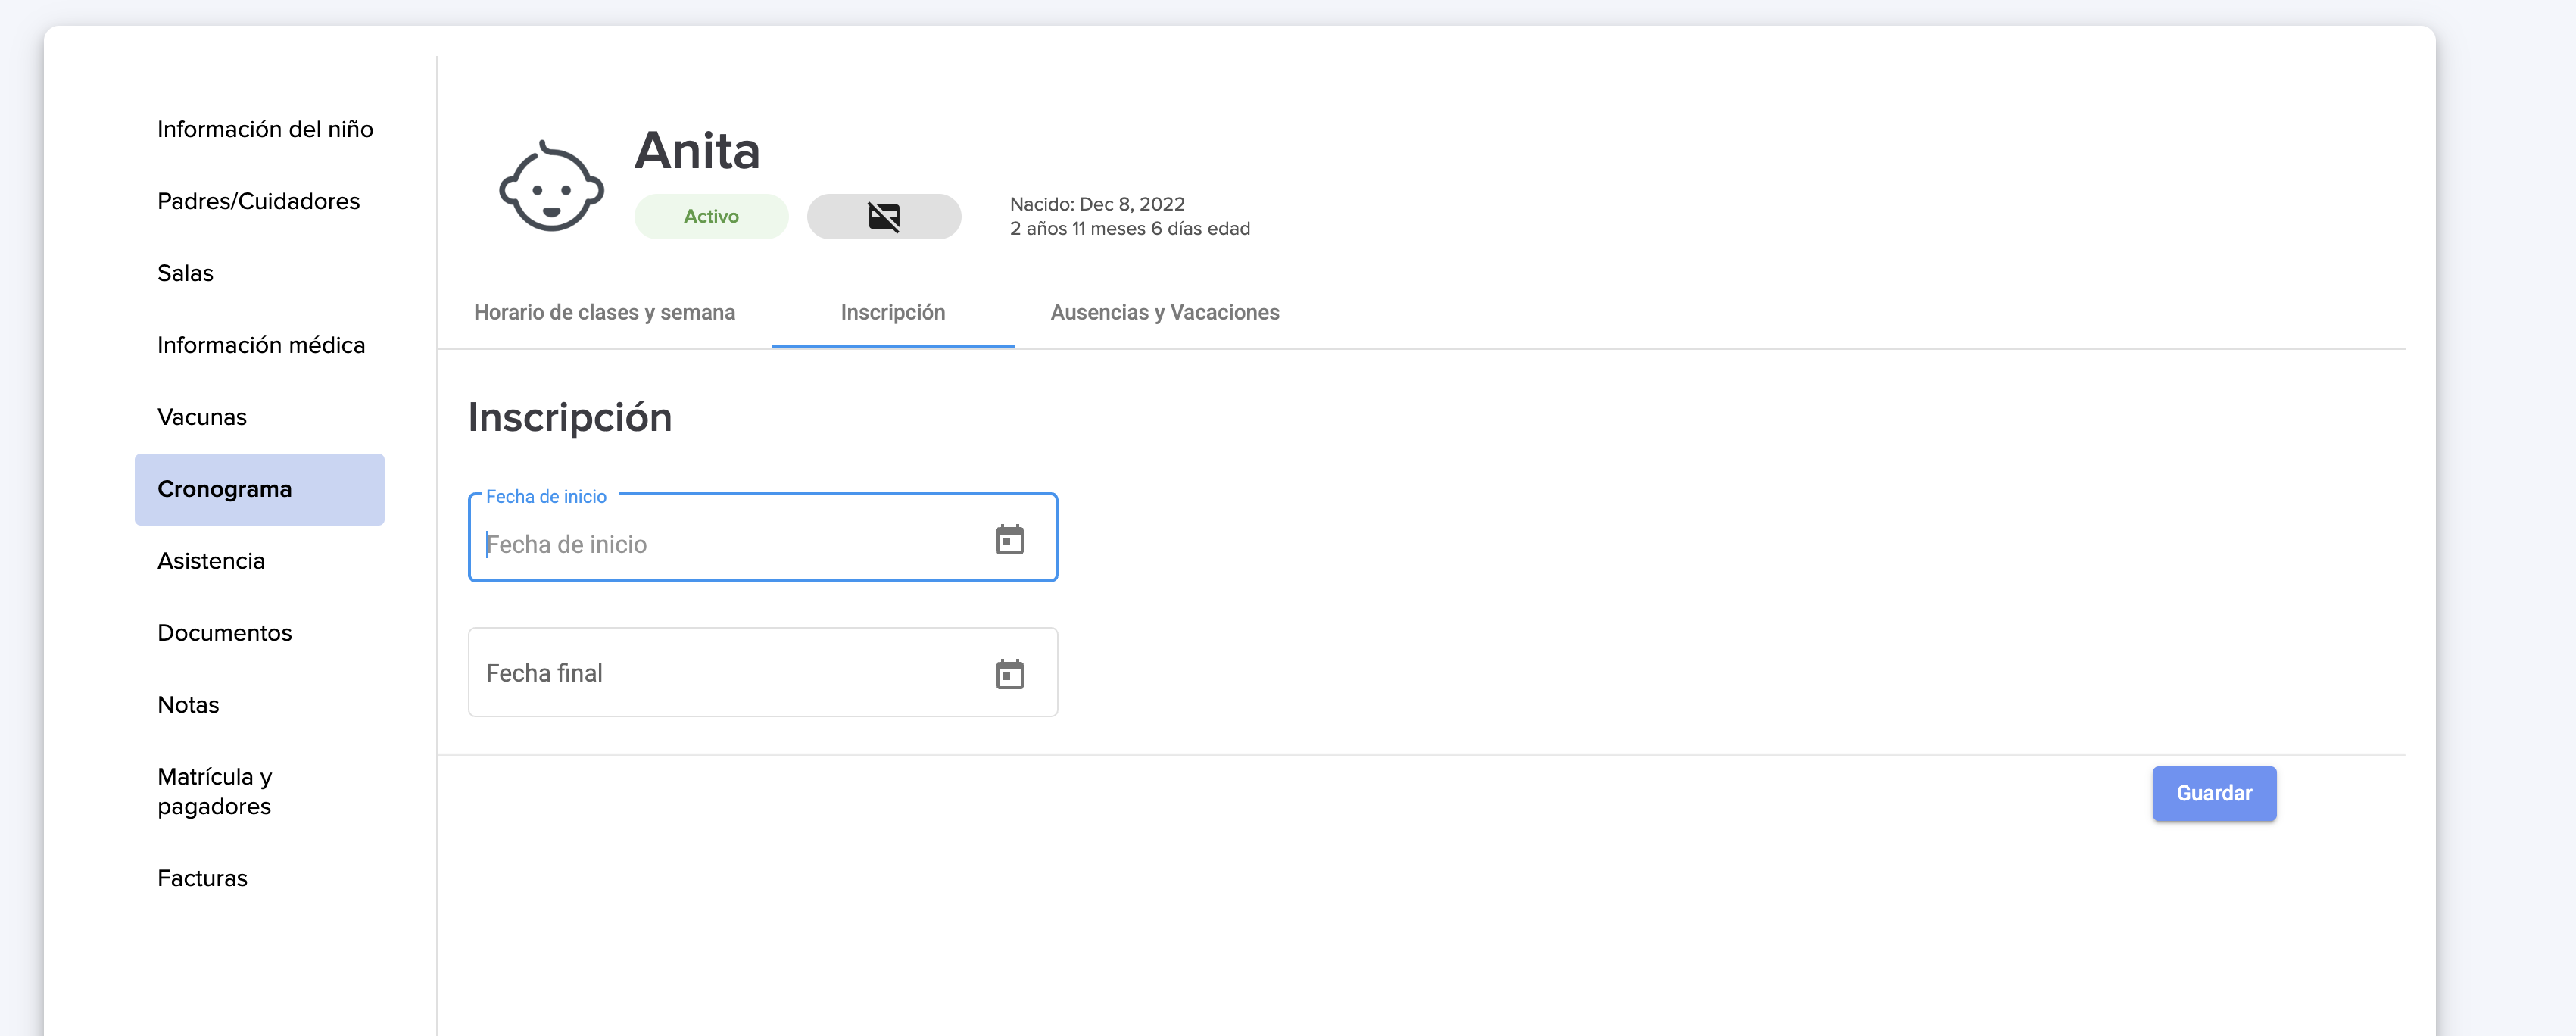Open the Ausencias y Vacaciones tab
This screenshot has width=2576, height=1036.
[x=1164, y=313]
